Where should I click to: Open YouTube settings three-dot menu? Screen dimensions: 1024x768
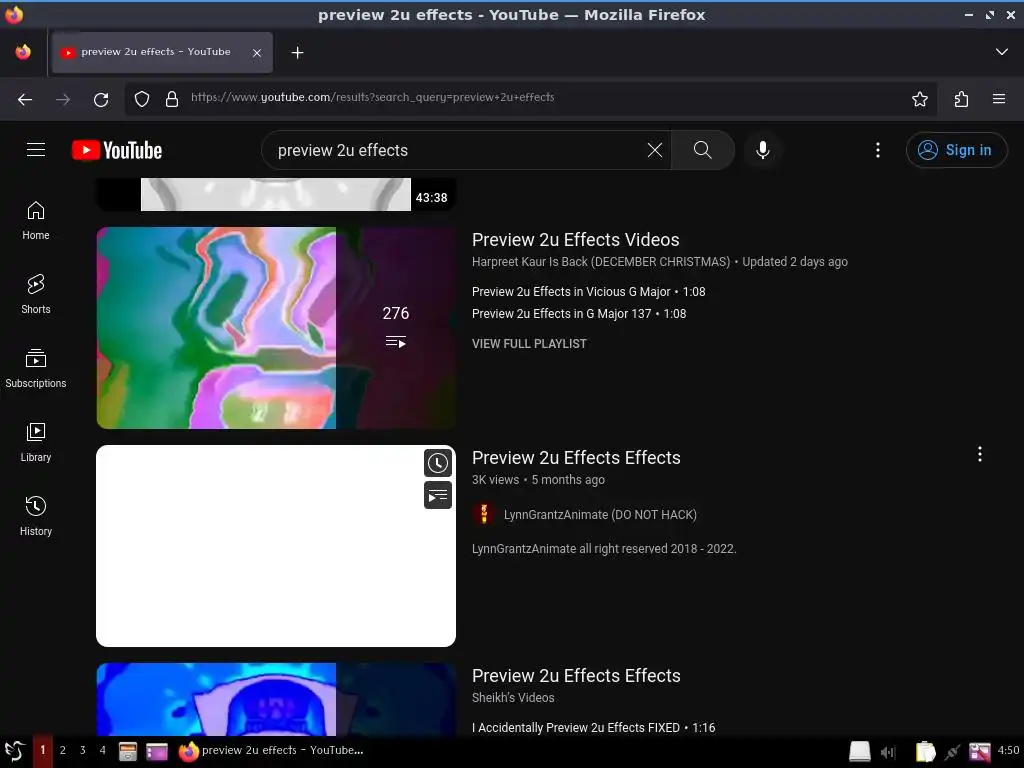point(878,150)
